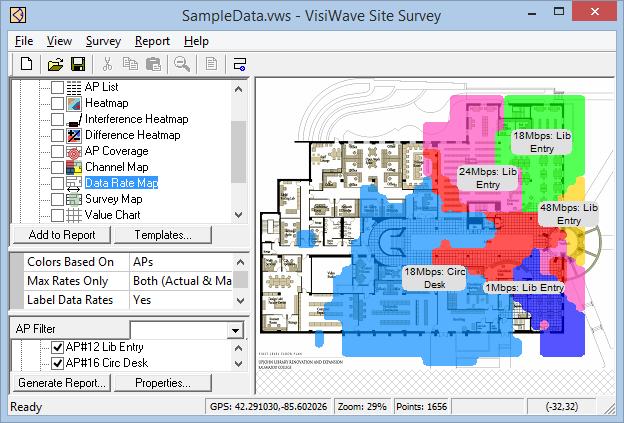Click the GPS coordinates status field
Viewport: 624px width, 423px height.
(269, 407)
